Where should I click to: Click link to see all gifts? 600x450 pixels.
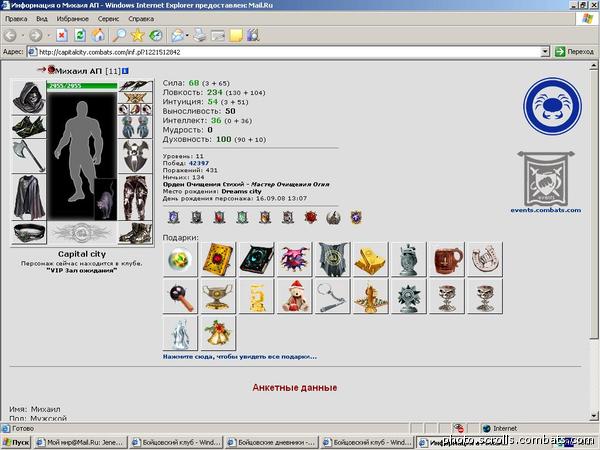(240, 357)
